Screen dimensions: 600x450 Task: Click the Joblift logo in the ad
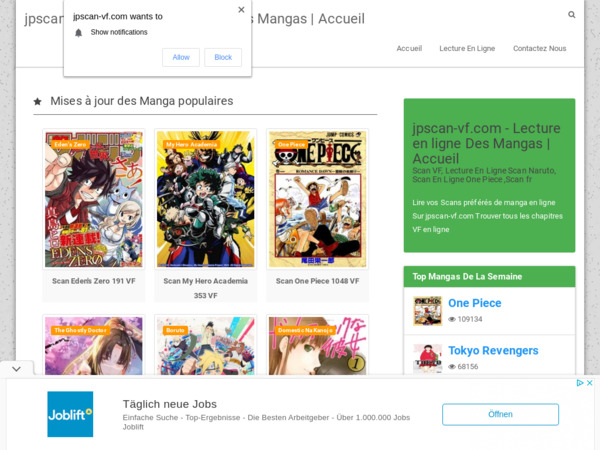(70, 414)
